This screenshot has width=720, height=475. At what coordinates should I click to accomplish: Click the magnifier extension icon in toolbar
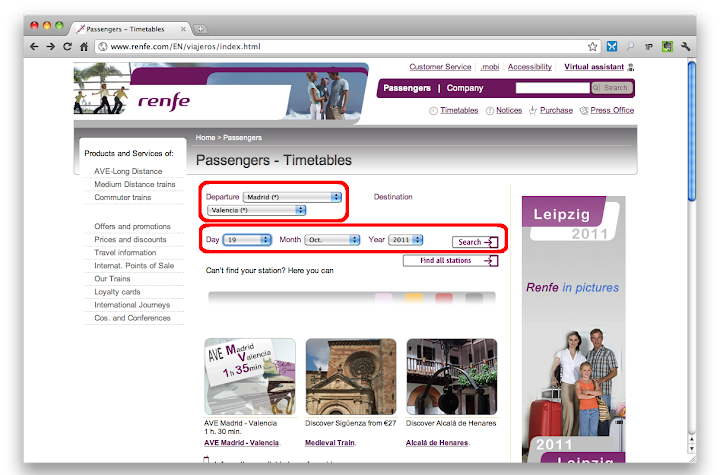630,46
